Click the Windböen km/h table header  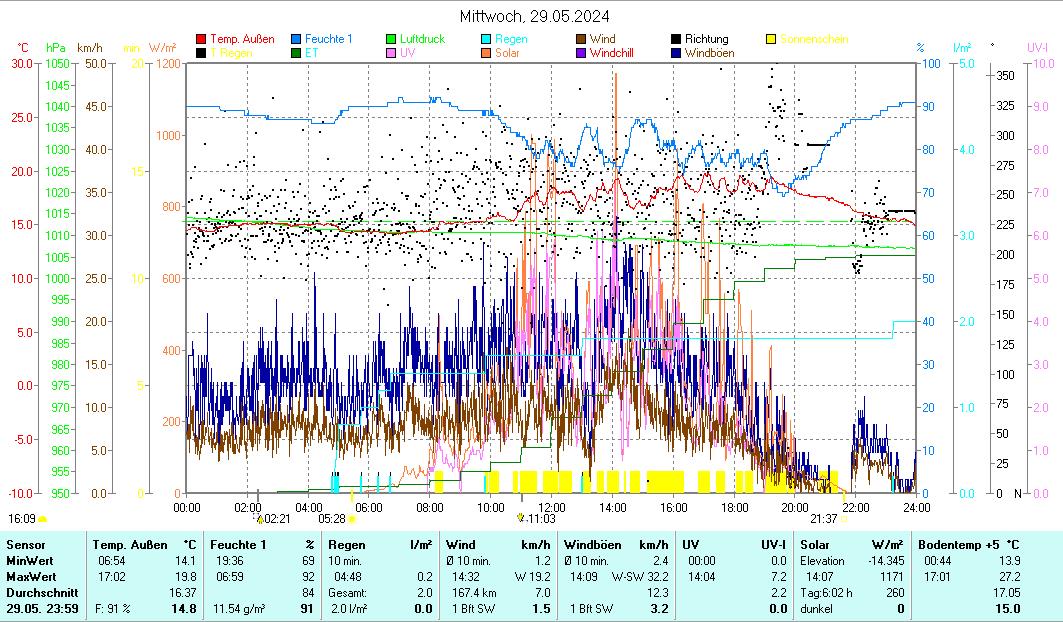click(614, 545)
